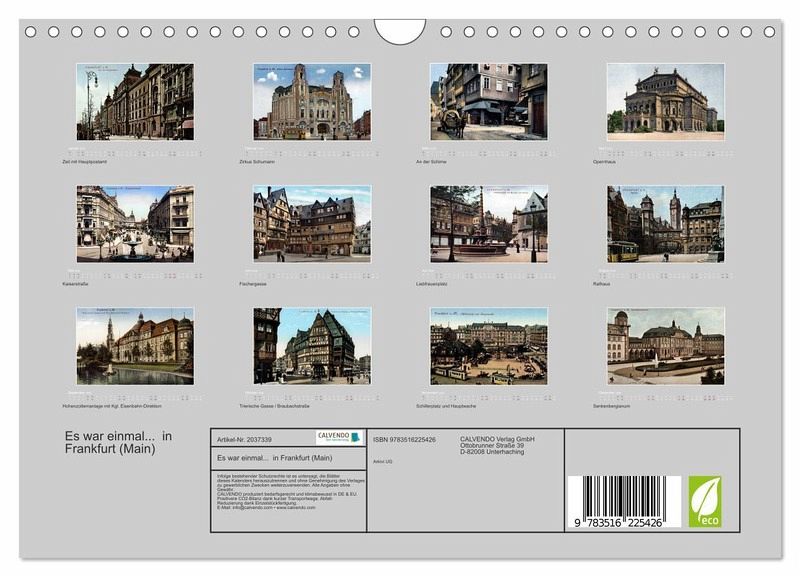
Task: Click the Schillerplatz und Hauptwache picture
Action: [488, 345]
